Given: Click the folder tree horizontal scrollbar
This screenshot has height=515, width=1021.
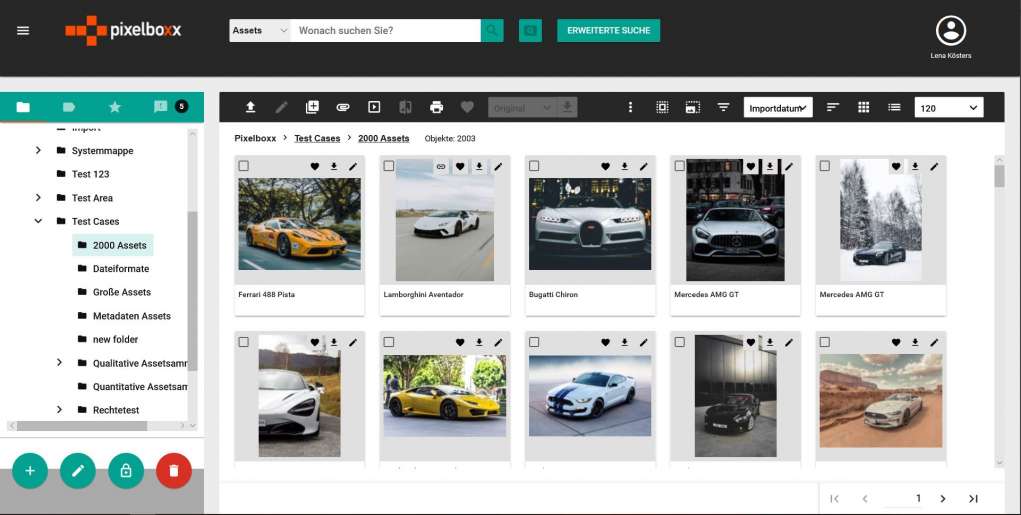Looking at the screenshot, I should point(81,426).
